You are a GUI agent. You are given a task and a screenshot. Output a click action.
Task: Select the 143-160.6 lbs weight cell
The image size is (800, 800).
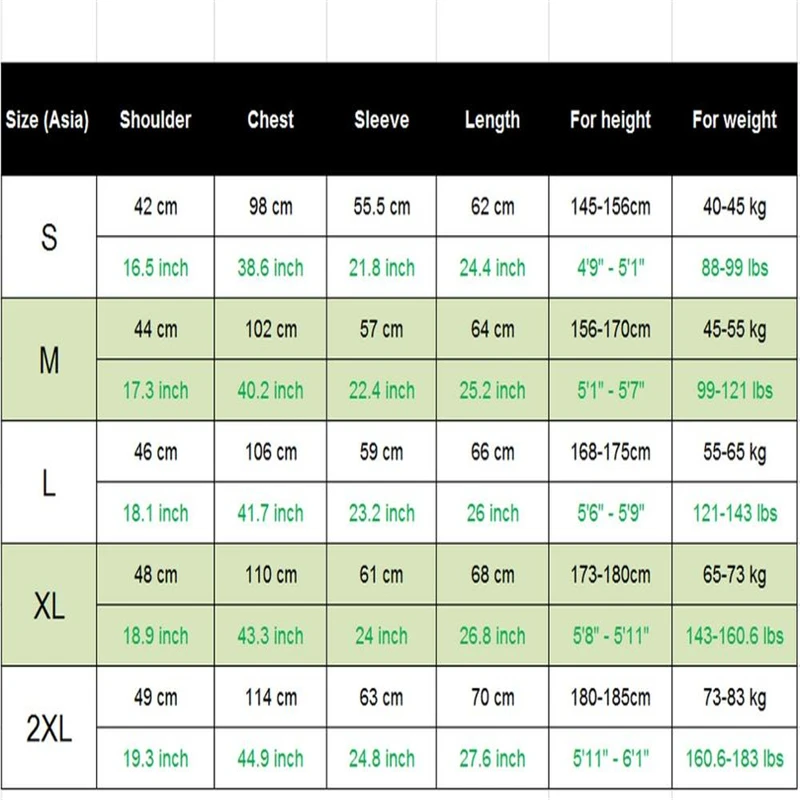coord(734,636)
